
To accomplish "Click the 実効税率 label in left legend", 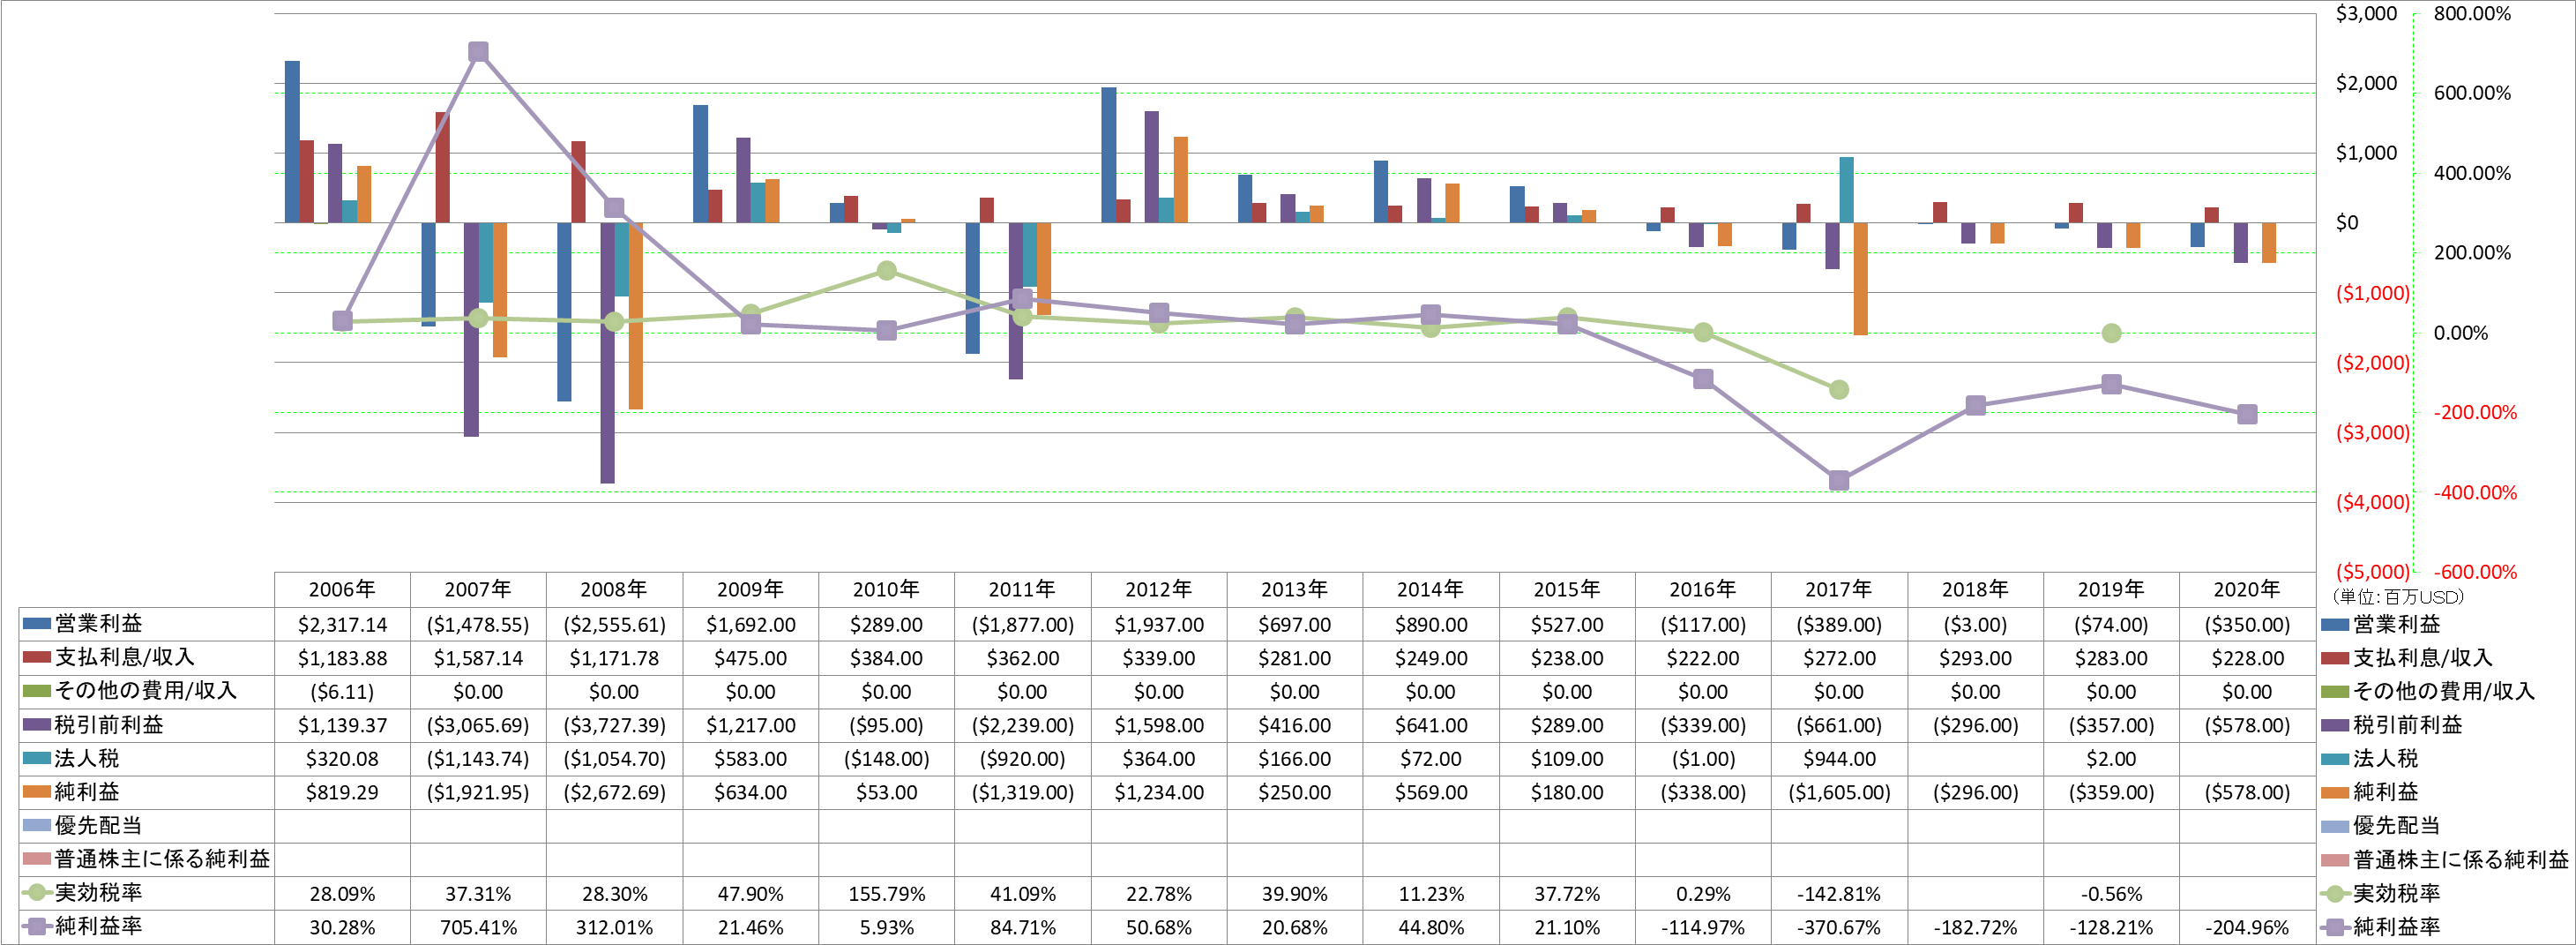I will tap(98, 893).
